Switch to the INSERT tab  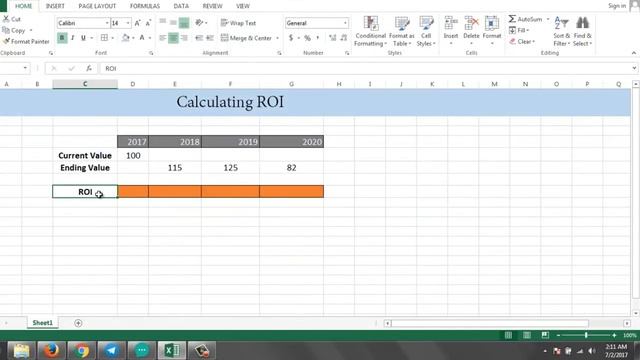[55, 6]
